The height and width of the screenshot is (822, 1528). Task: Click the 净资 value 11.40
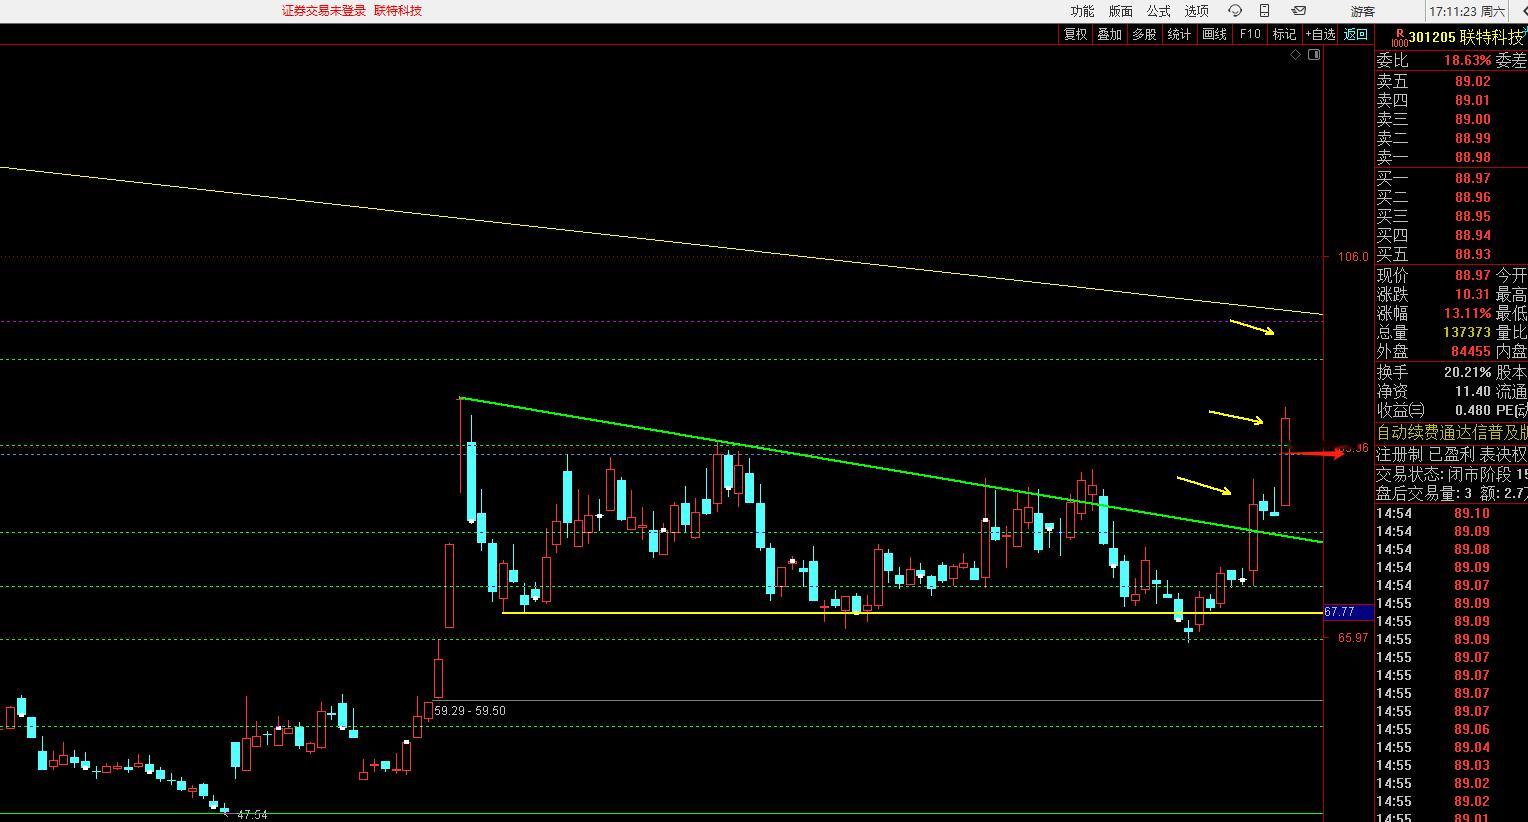coord(1472,391)
